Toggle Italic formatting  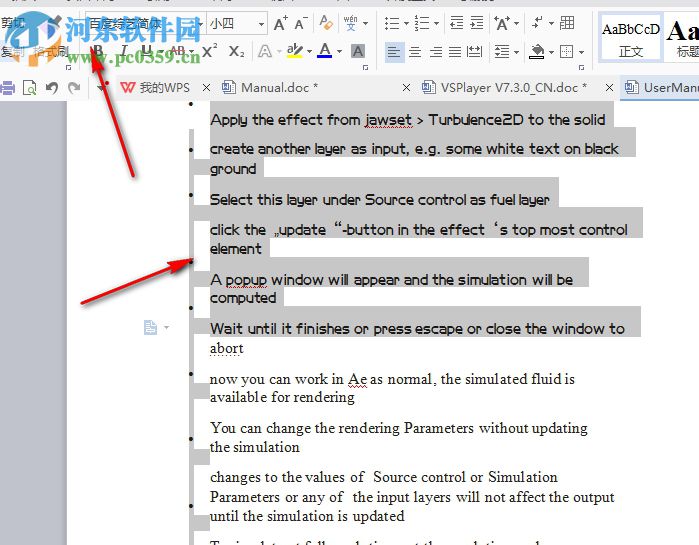pos(124,52)
